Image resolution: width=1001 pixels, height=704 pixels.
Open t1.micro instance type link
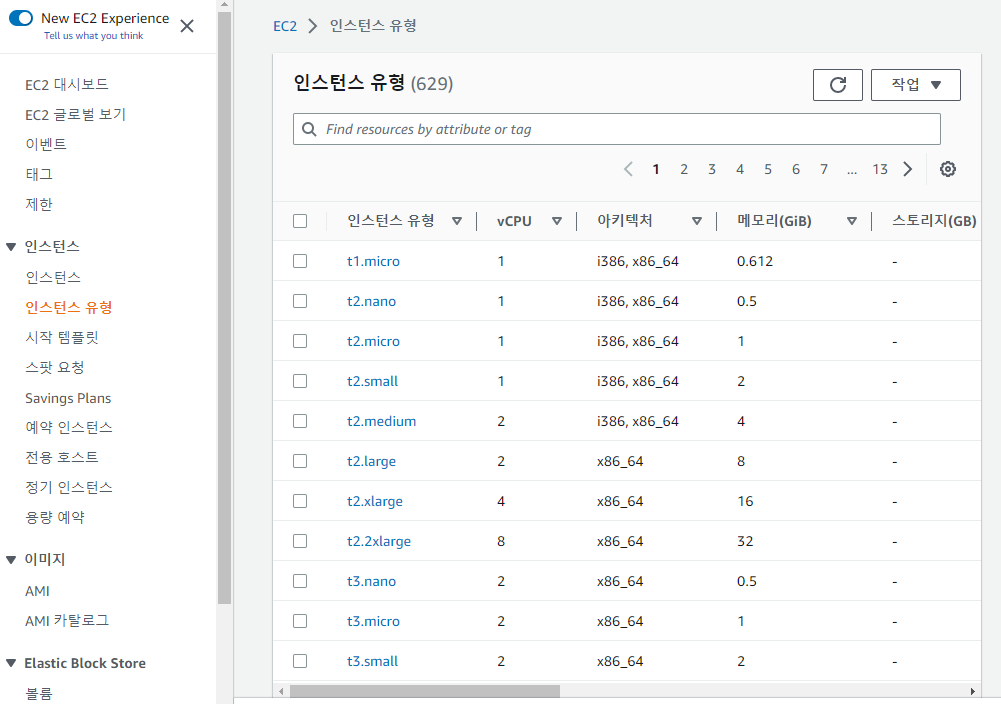373,261
